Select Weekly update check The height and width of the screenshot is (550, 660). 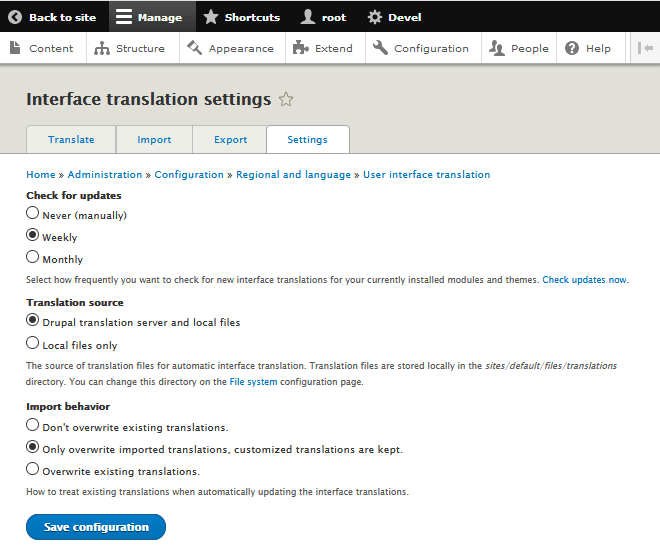coord(32,235)
